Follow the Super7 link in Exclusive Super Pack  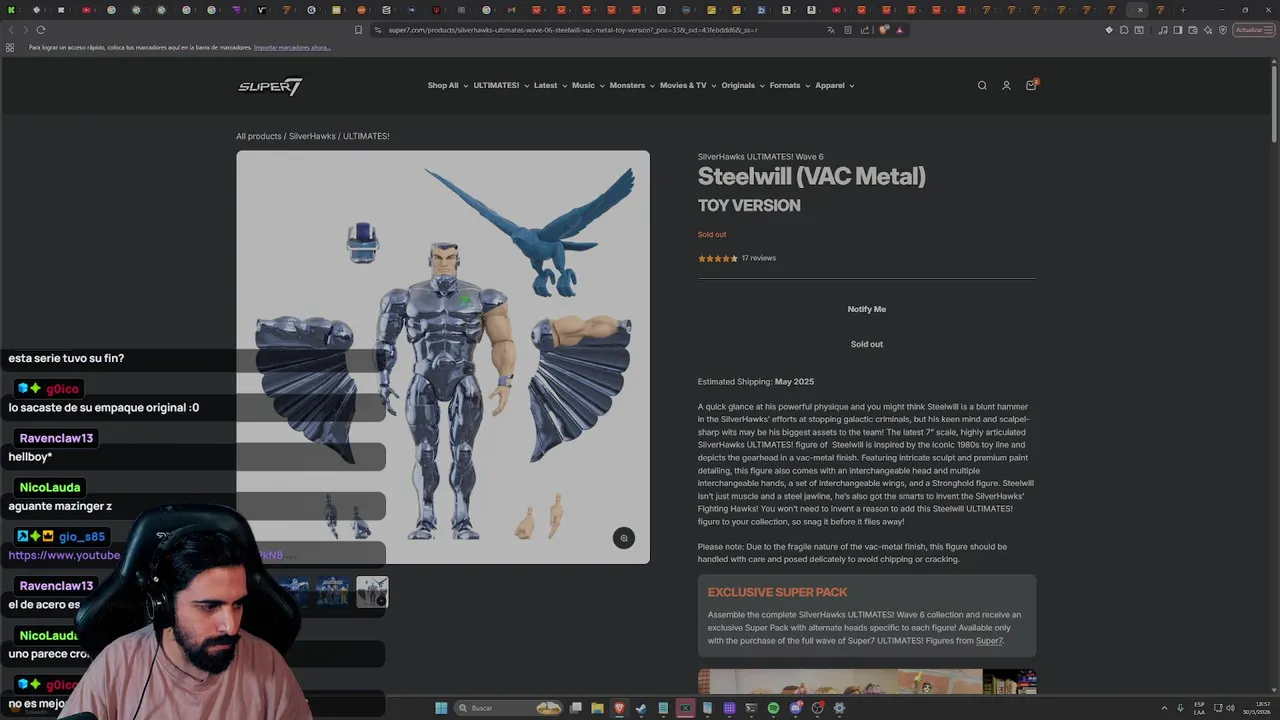[989, 641]
